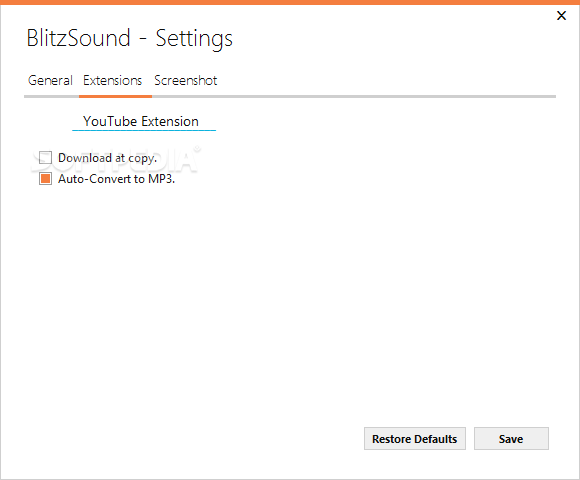Enable the Download at copy checkbox
Image resolution: width=580 pixels, height=480 pixels.
coord(45,158)
